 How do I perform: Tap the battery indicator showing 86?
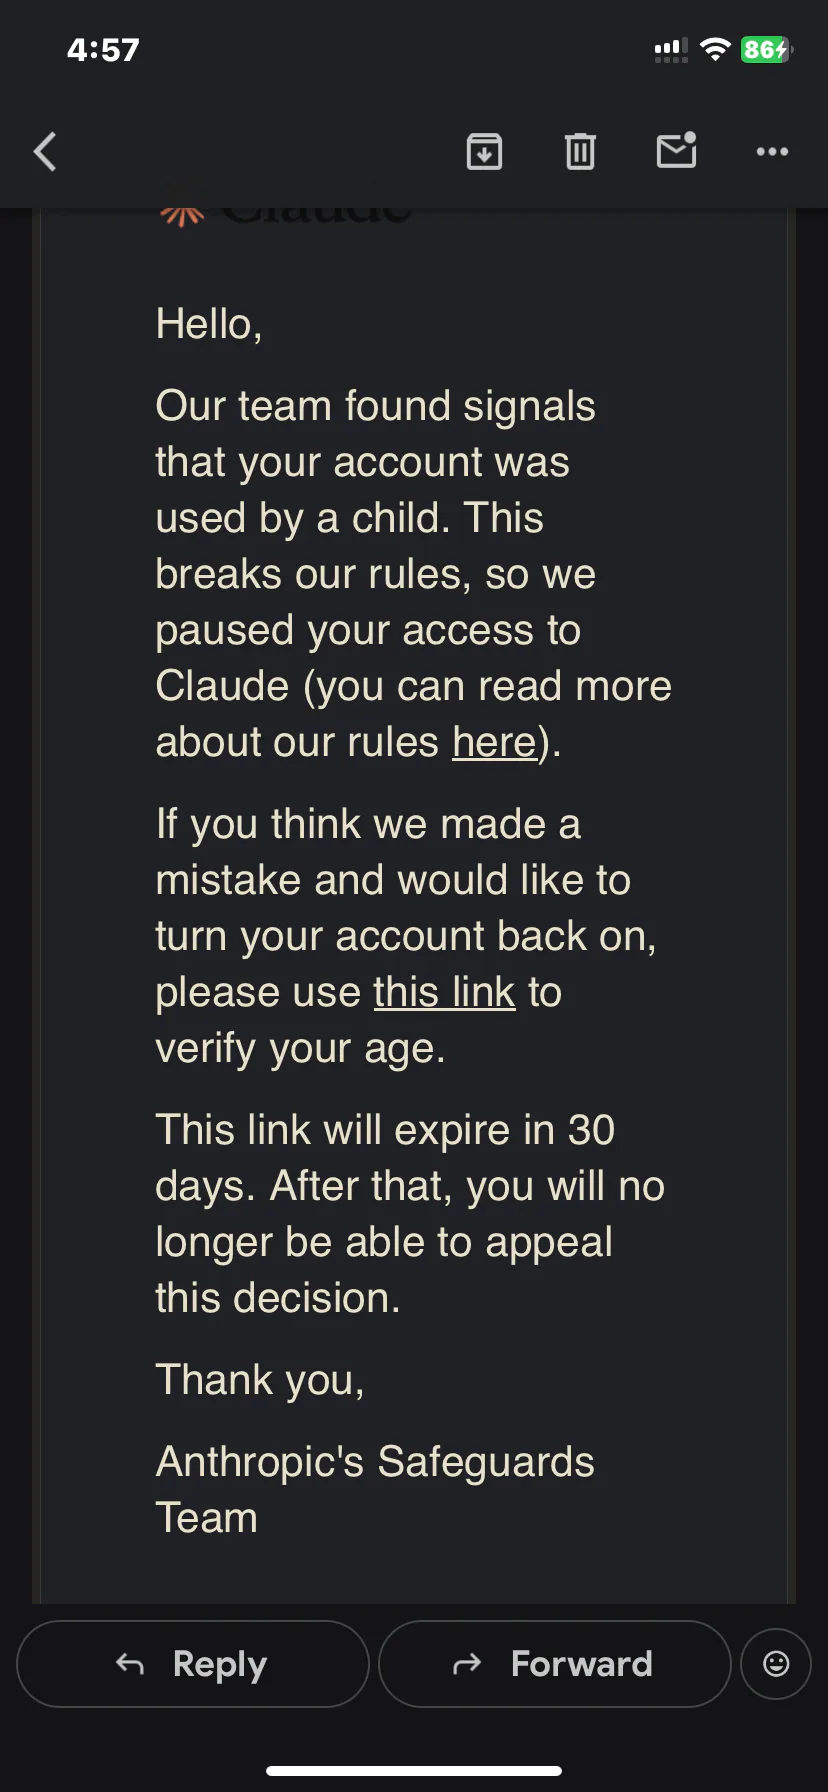[766, 49]
